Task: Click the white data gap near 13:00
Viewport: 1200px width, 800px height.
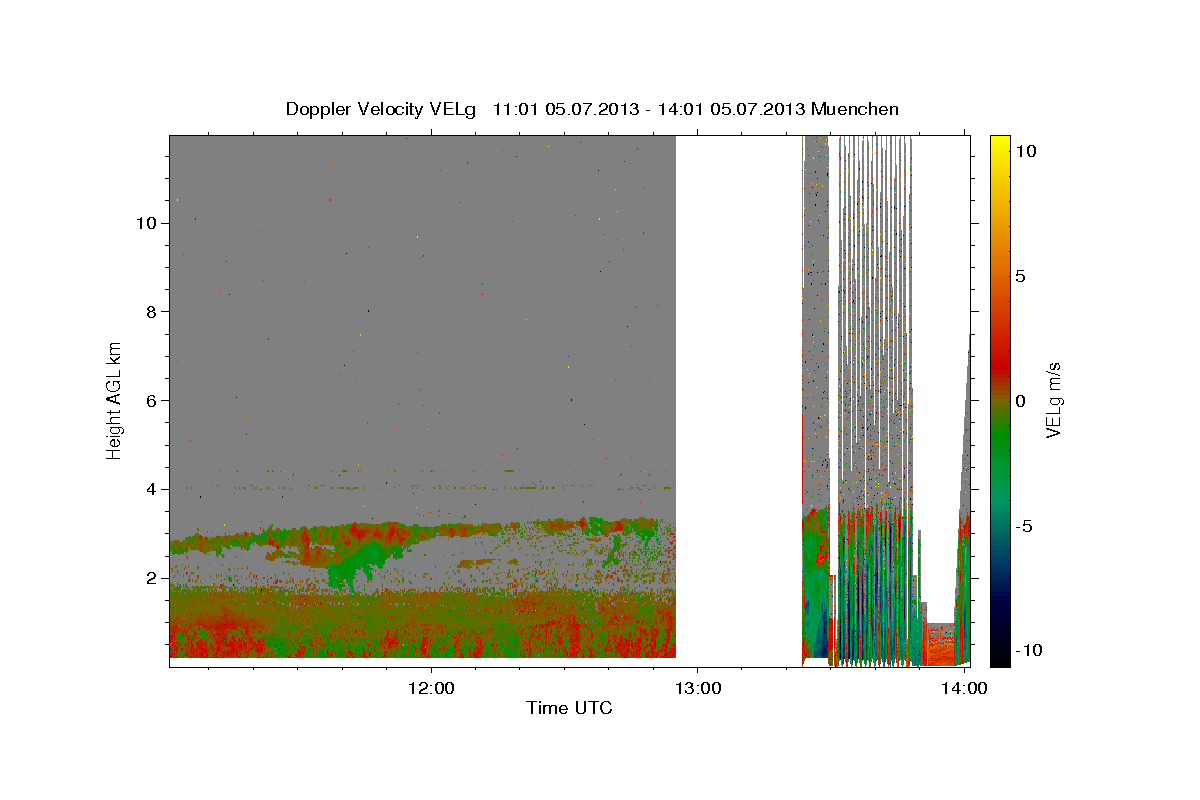Action: point(739,400)
